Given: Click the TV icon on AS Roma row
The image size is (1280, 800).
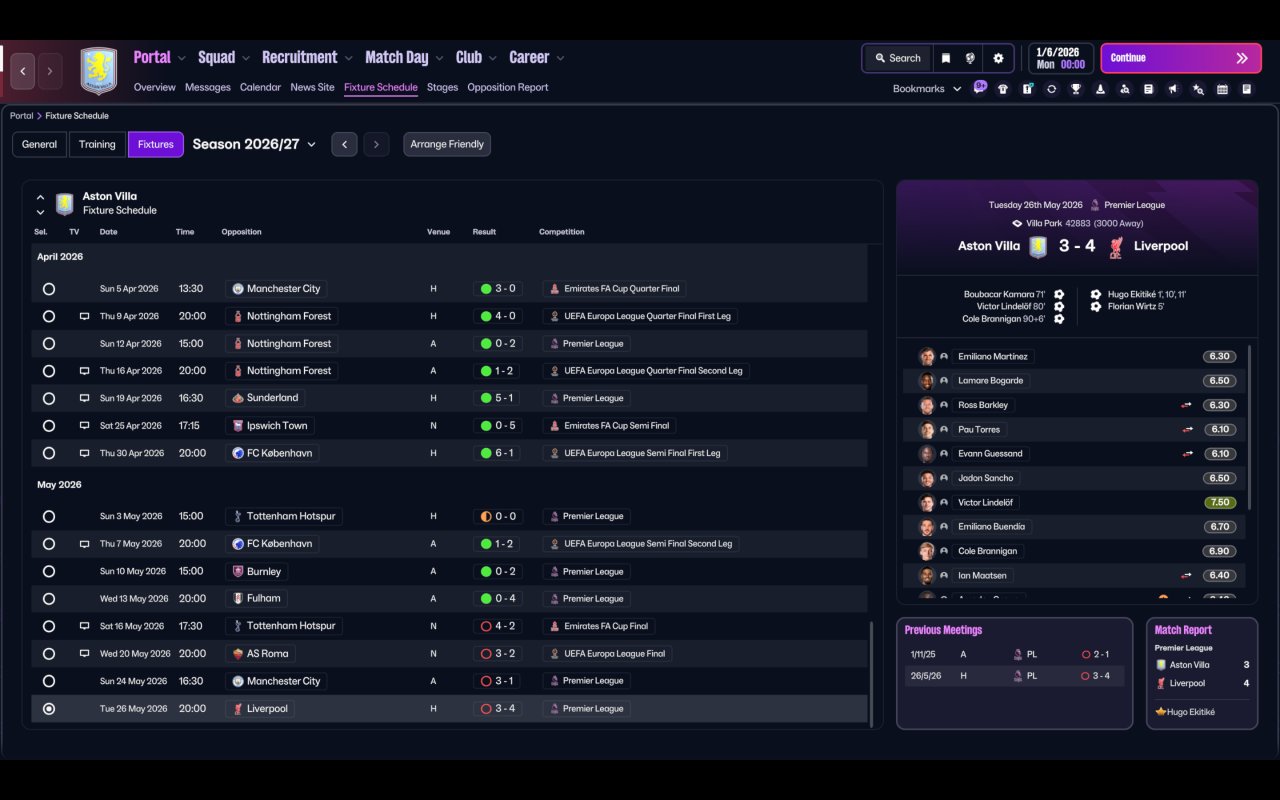Looking at the screenshot, I should tap(85, 654).
